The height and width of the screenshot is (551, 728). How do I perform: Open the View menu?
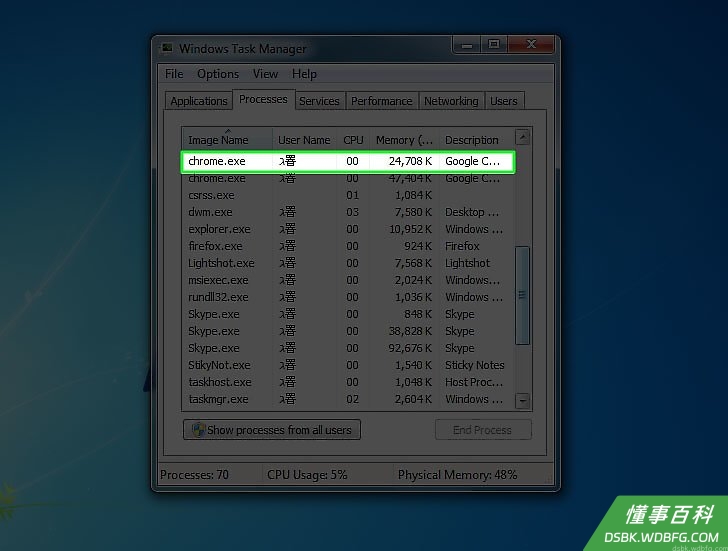point(265,74)
